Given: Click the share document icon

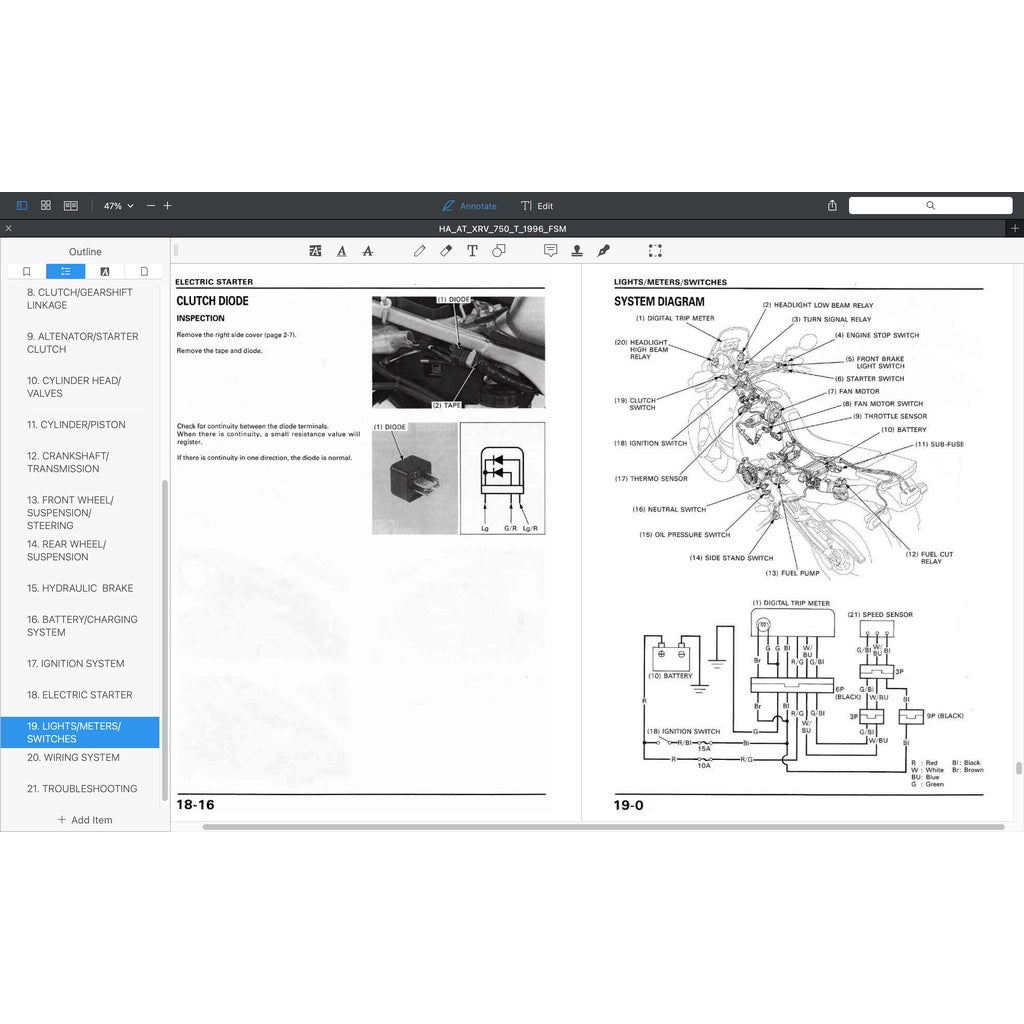Looking at the screenshot, I should (x=832, y=206).
